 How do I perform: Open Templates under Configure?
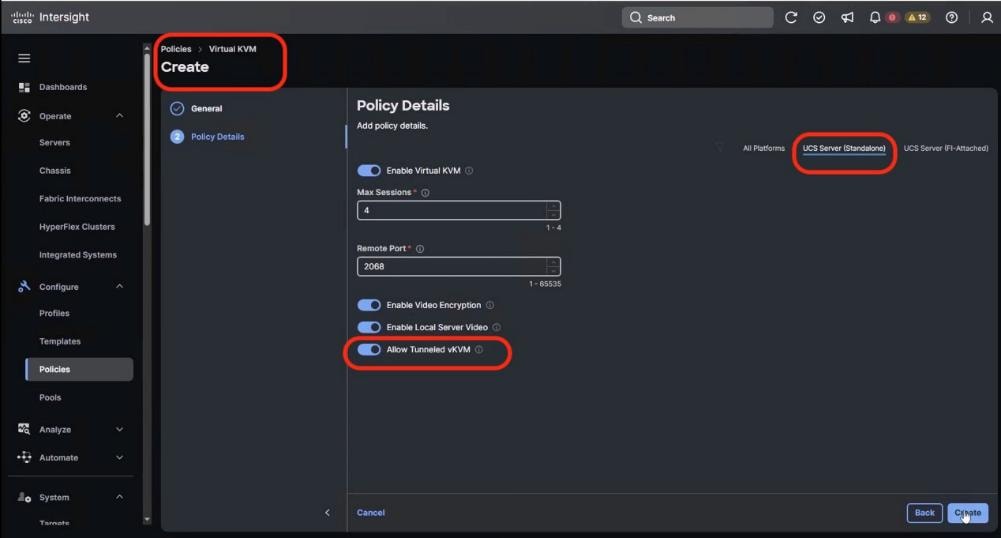(60, 341)
